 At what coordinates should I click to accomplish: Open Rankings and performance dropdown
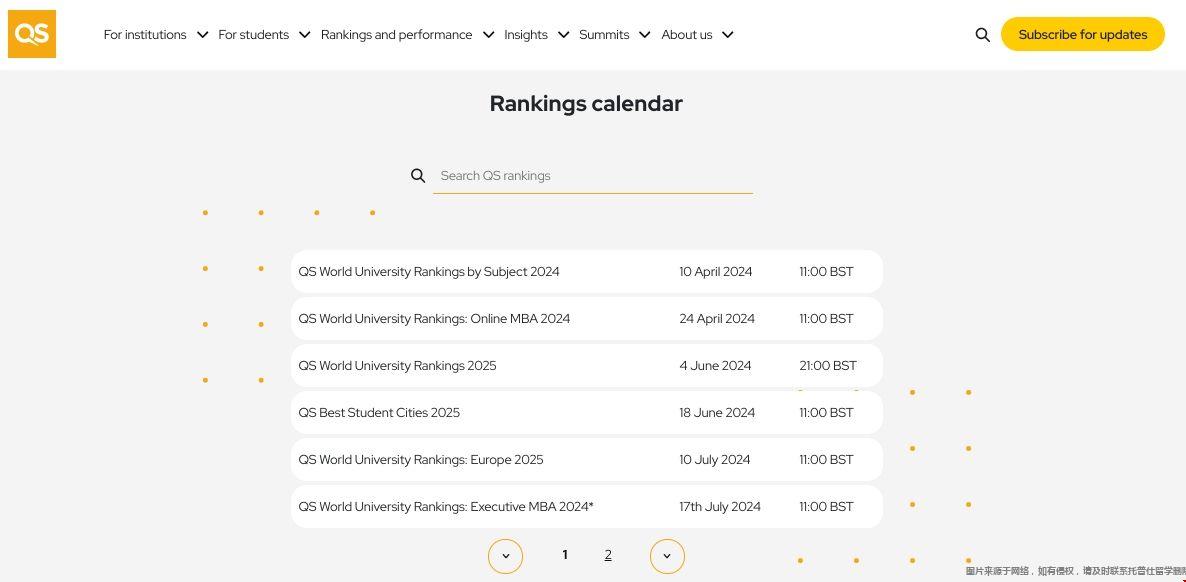tap(407, 35)
